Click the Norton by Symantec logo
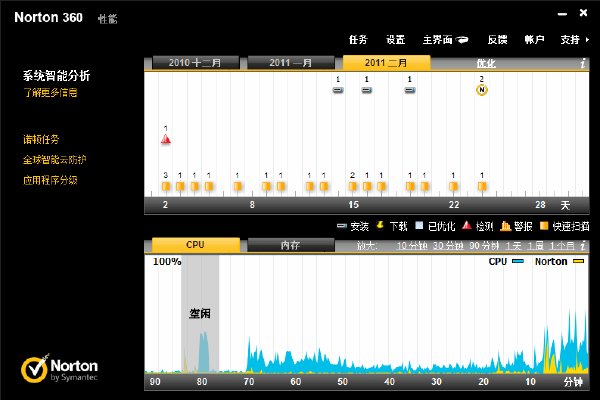Viewport: 600px width, 400px height. pyautogui.click(x=59, y=369)
